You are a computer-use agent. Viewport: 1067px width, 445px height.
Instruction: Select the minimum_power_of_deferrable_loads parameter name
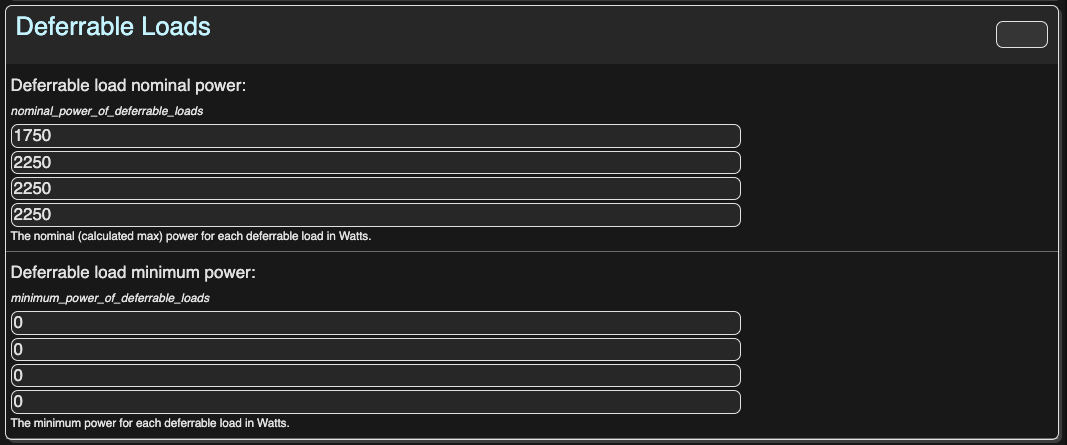click(109, 298)
